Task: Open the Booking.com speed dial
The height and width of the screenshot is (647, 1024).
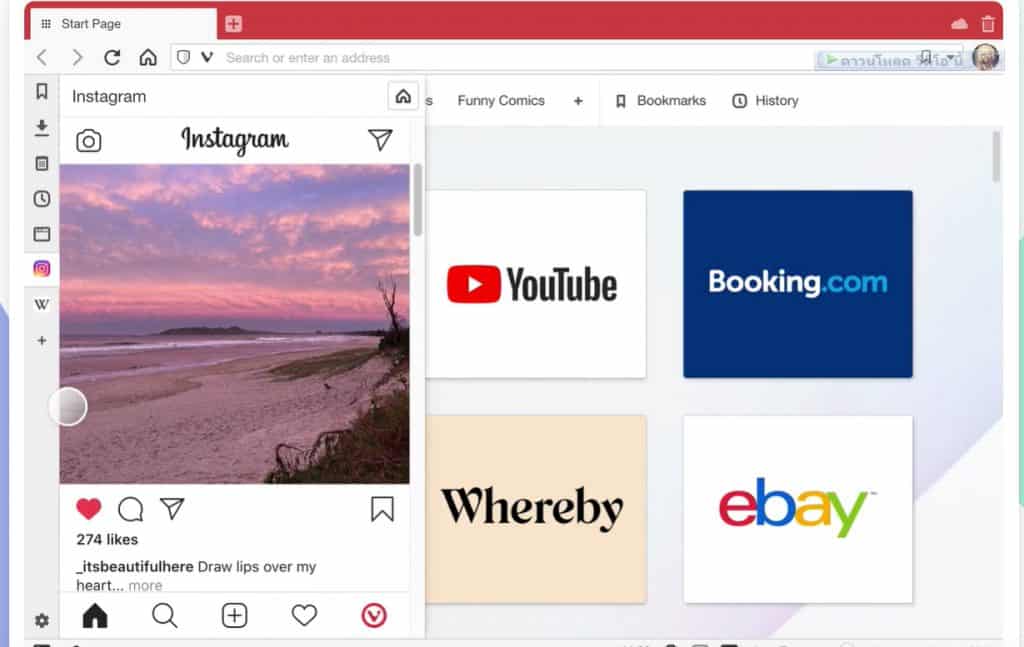Action: click(797, 284)
